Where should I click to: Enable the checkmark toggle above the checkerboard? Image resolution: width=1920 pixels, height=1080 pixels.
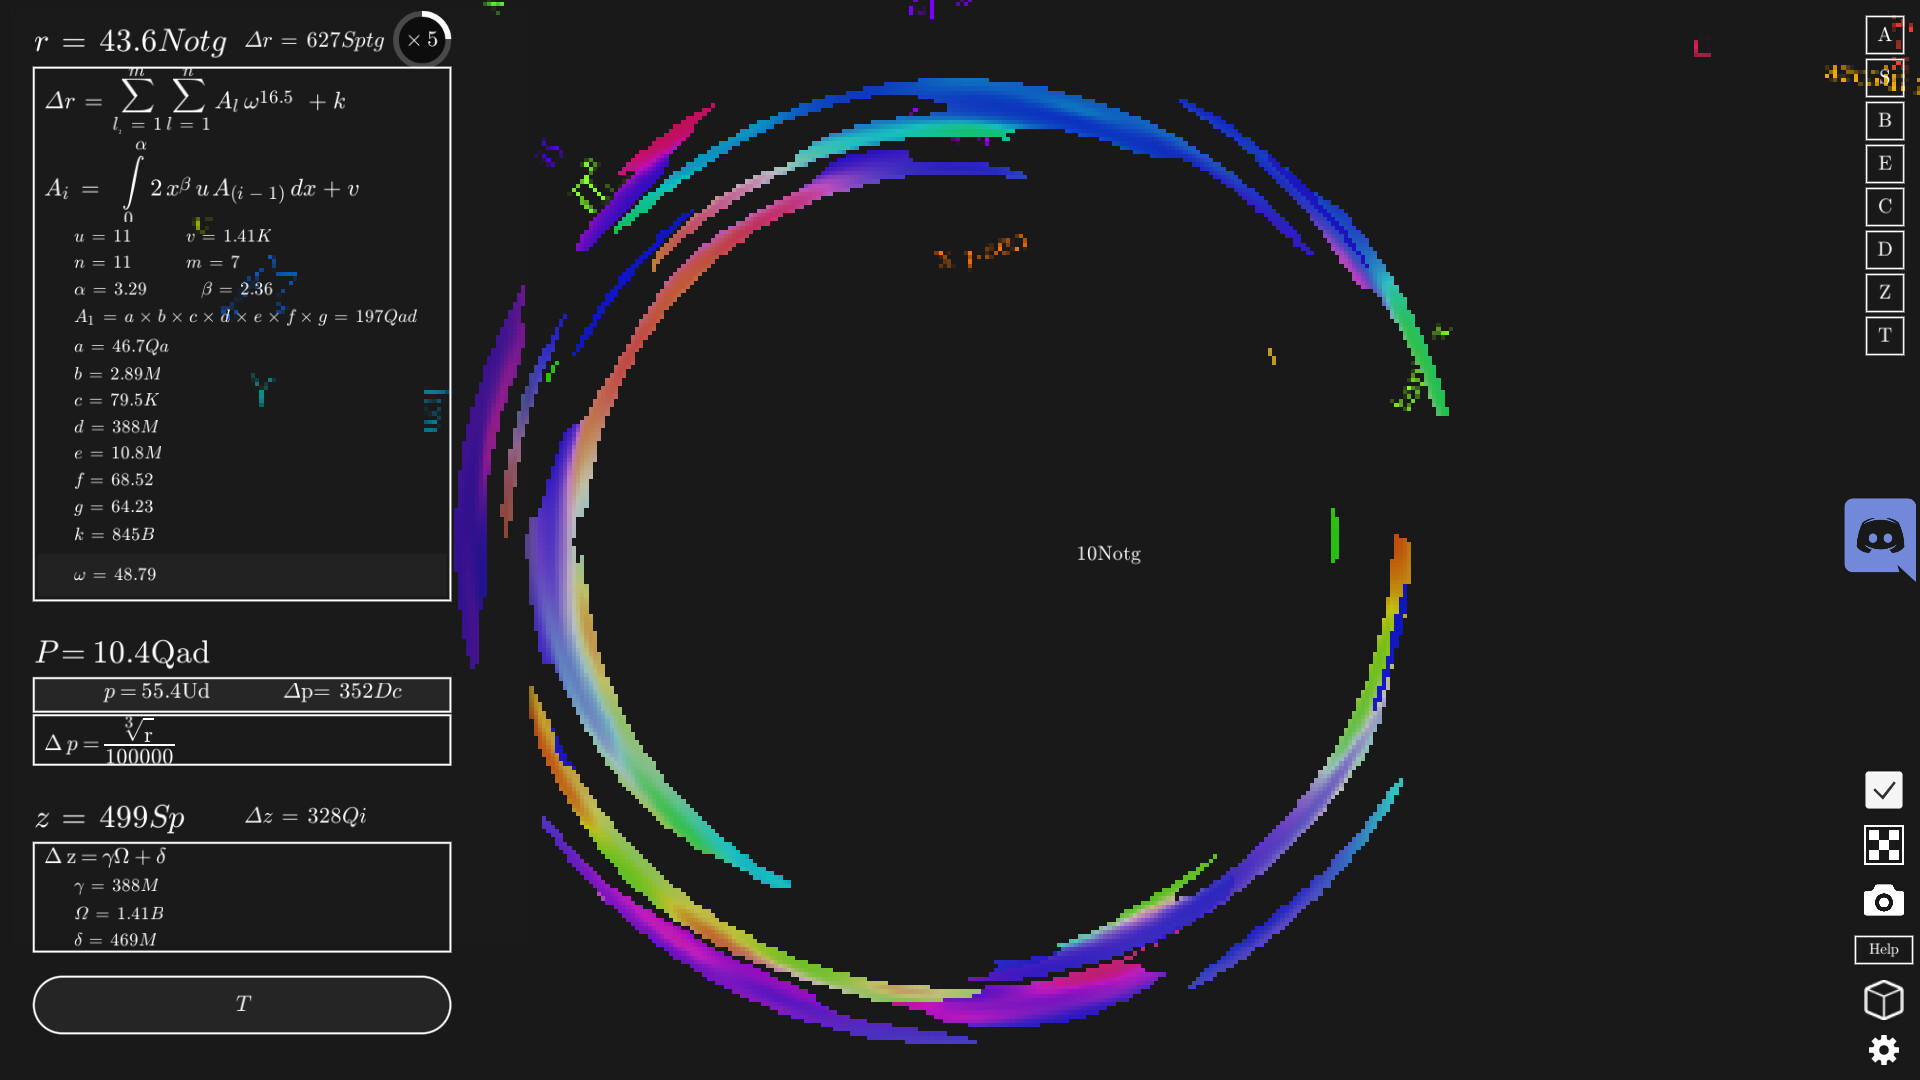coord(1883,790)
